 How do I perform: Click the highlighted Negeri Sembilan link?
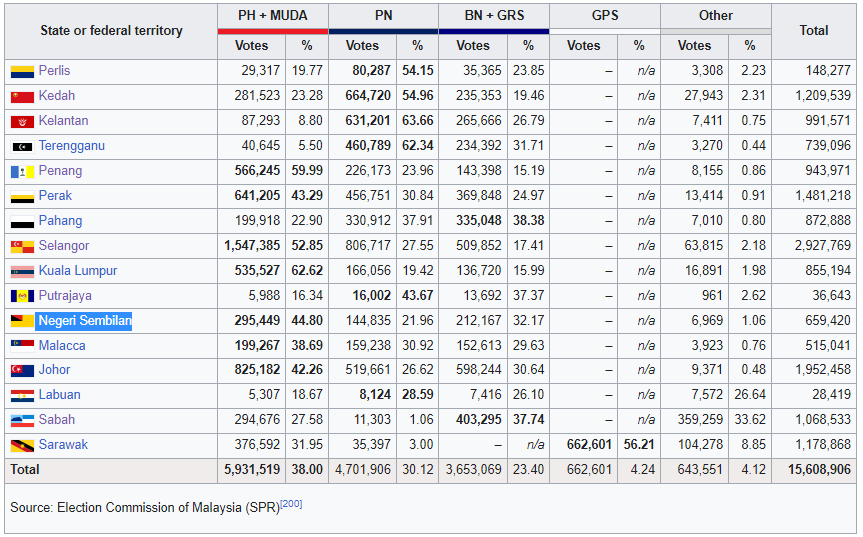point(85,320)
